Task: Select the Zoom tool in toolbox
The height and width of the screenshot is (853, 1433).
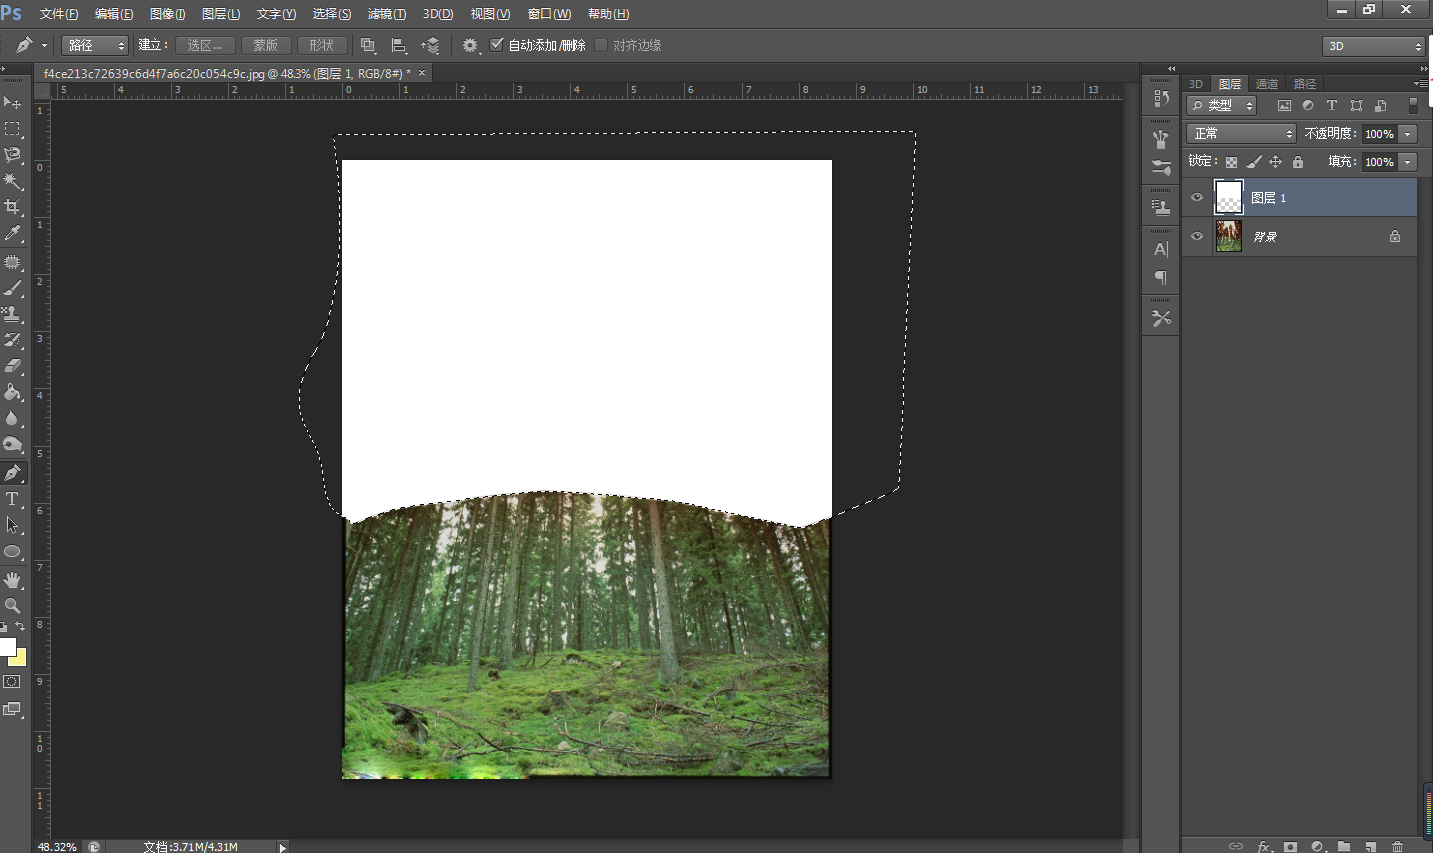Action: [x=12, y=606]
